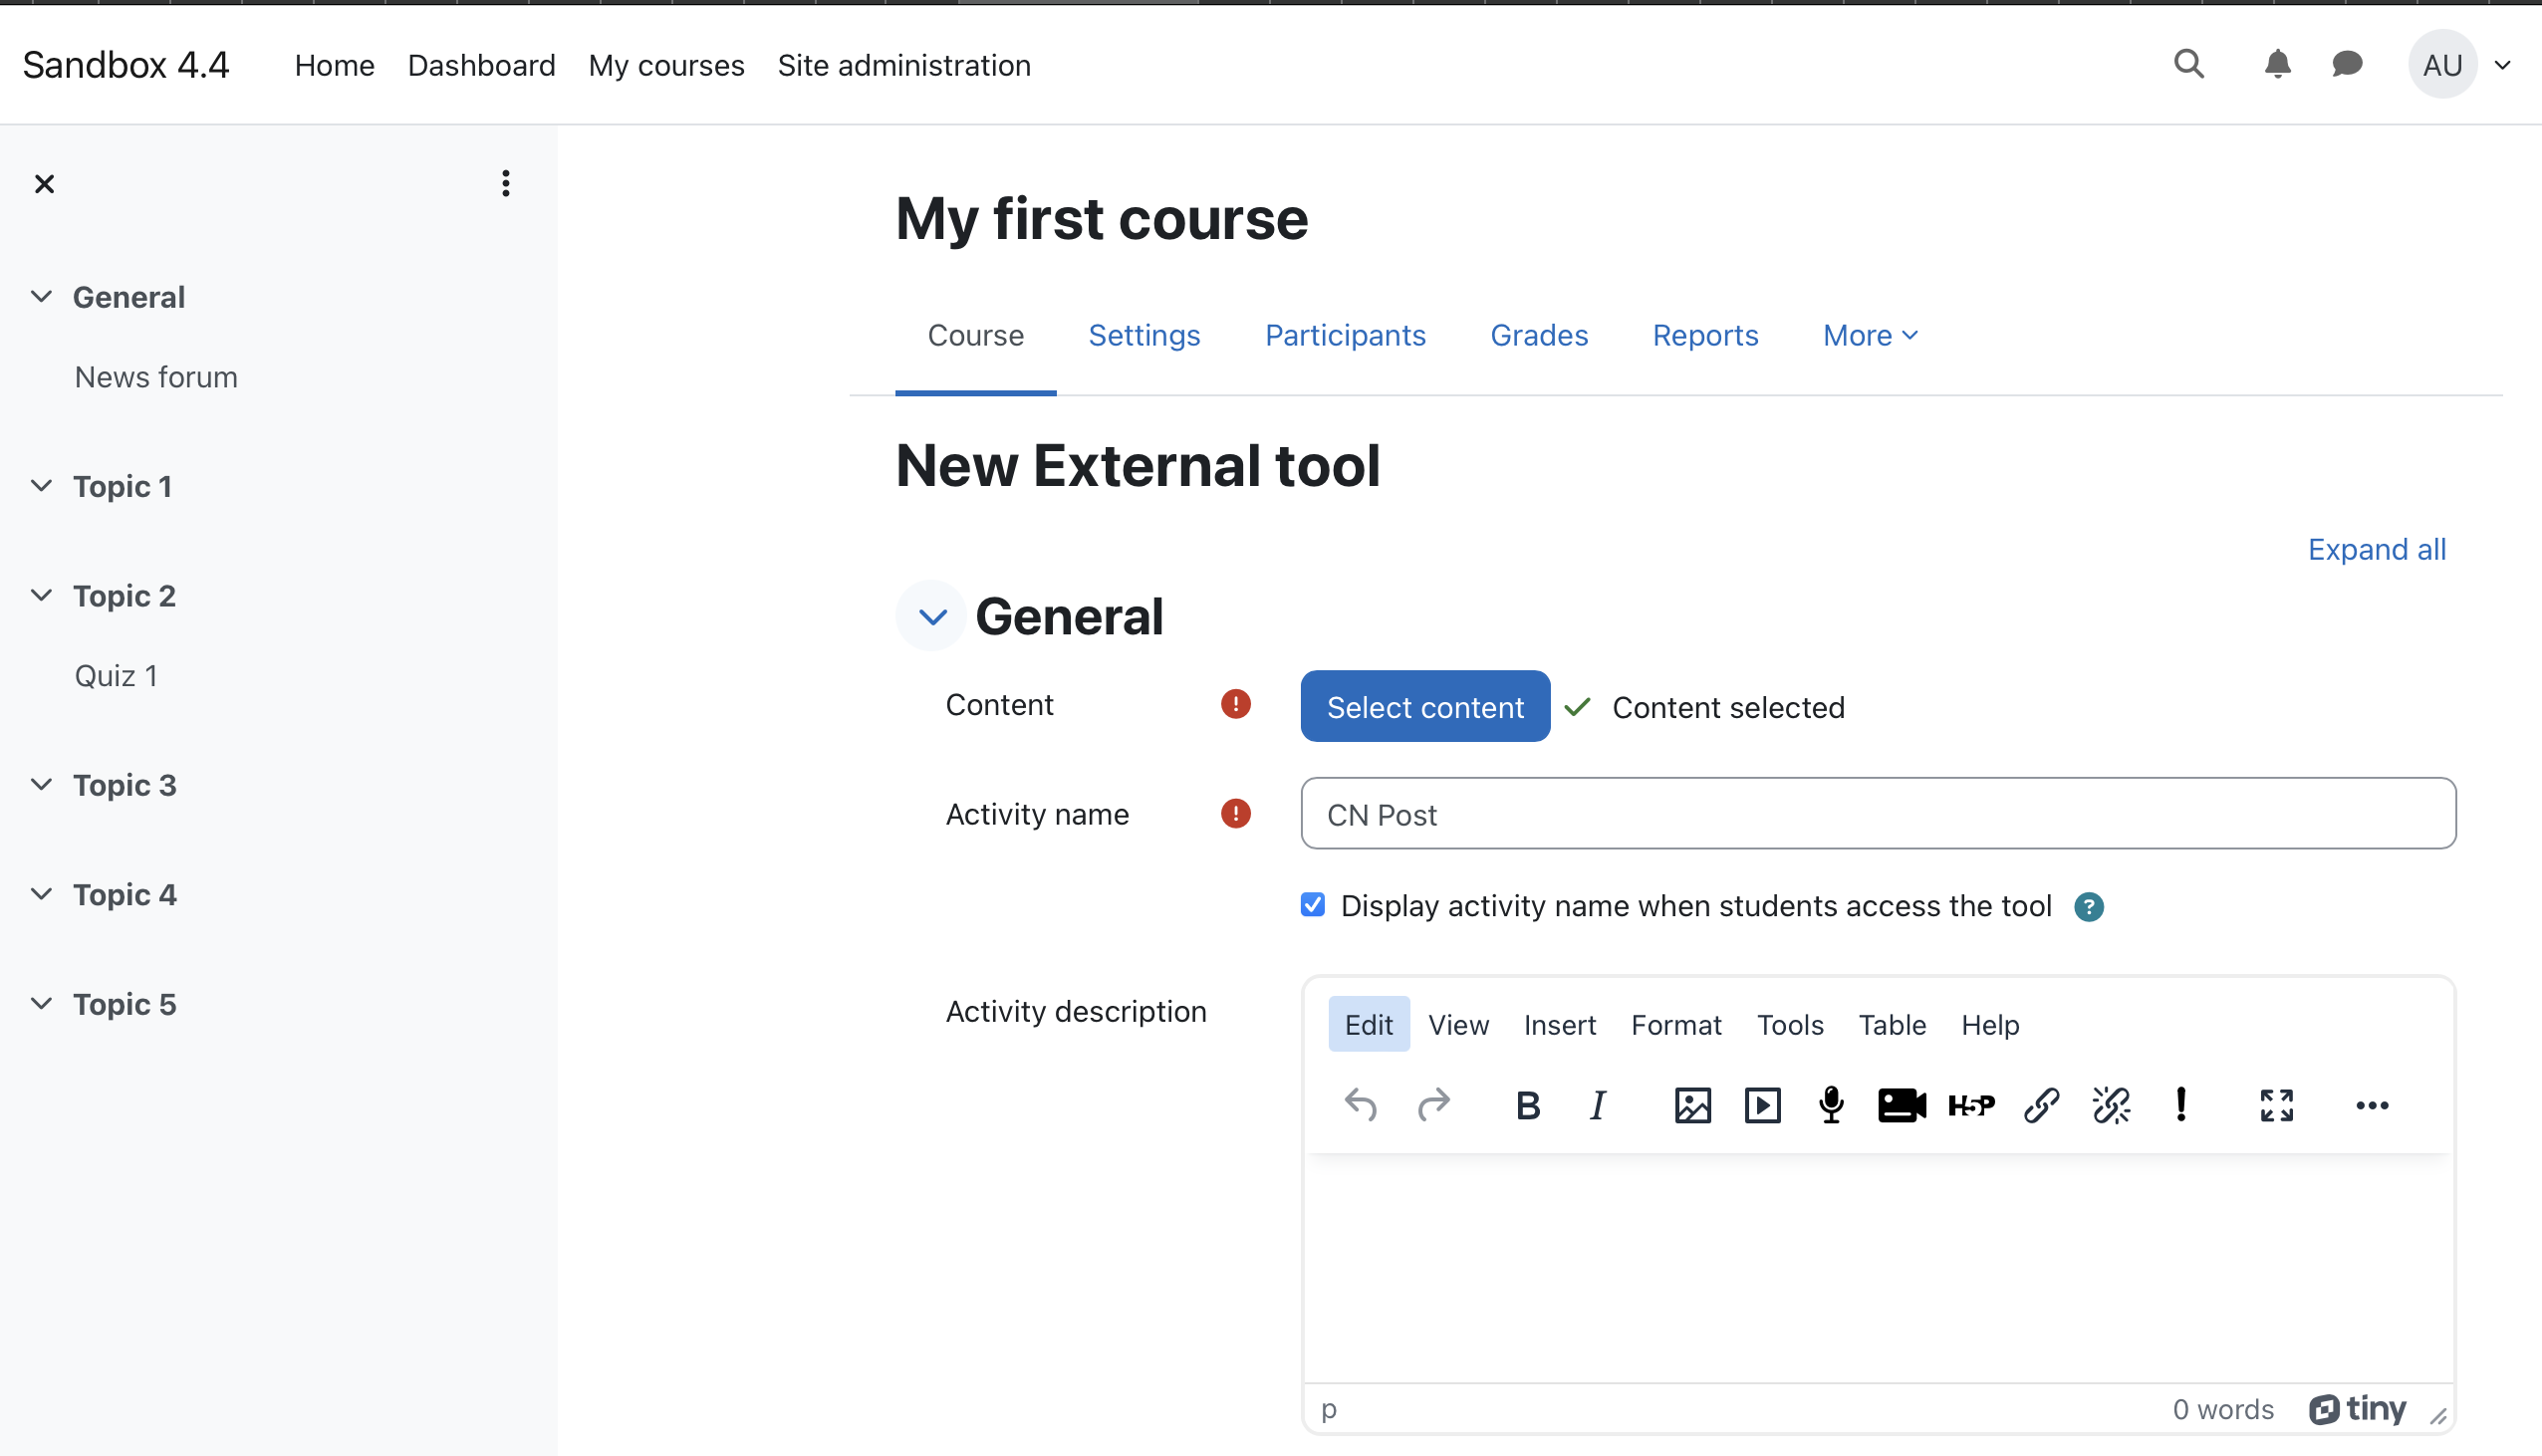Reveal more editor toolbar buttons

(2372, 1105)
